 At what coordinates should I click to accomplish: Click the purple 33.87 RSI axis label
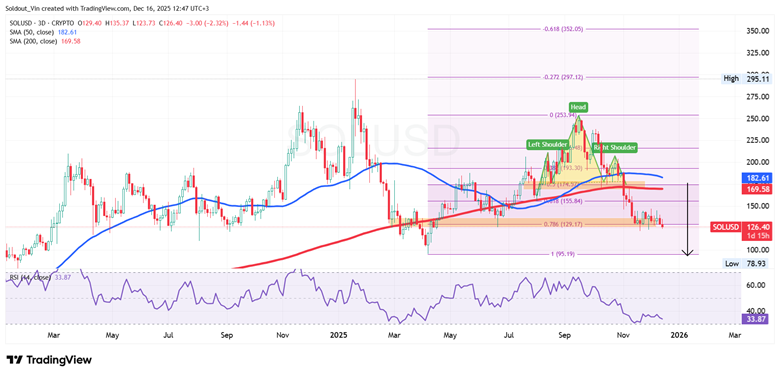(x=756, y=319)
